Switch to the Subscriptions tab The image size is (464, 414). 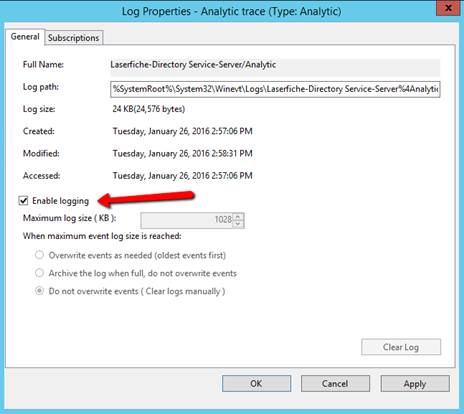(x=73, y=38)
